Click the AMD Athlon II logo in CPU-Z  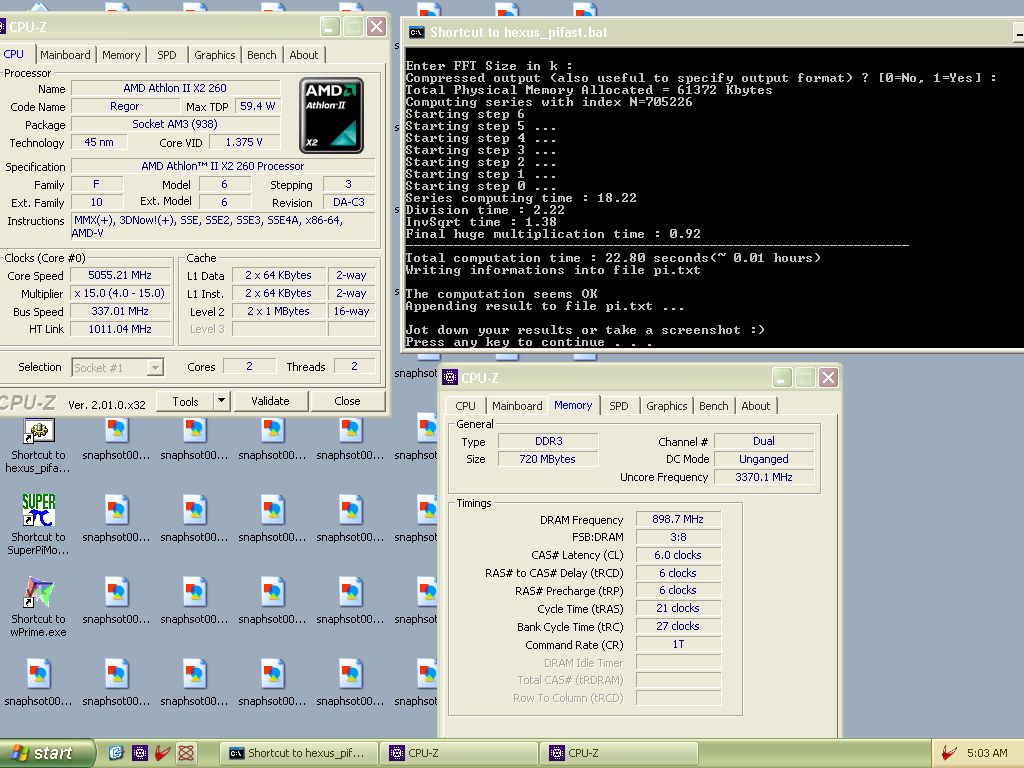(x=332, y=116)
